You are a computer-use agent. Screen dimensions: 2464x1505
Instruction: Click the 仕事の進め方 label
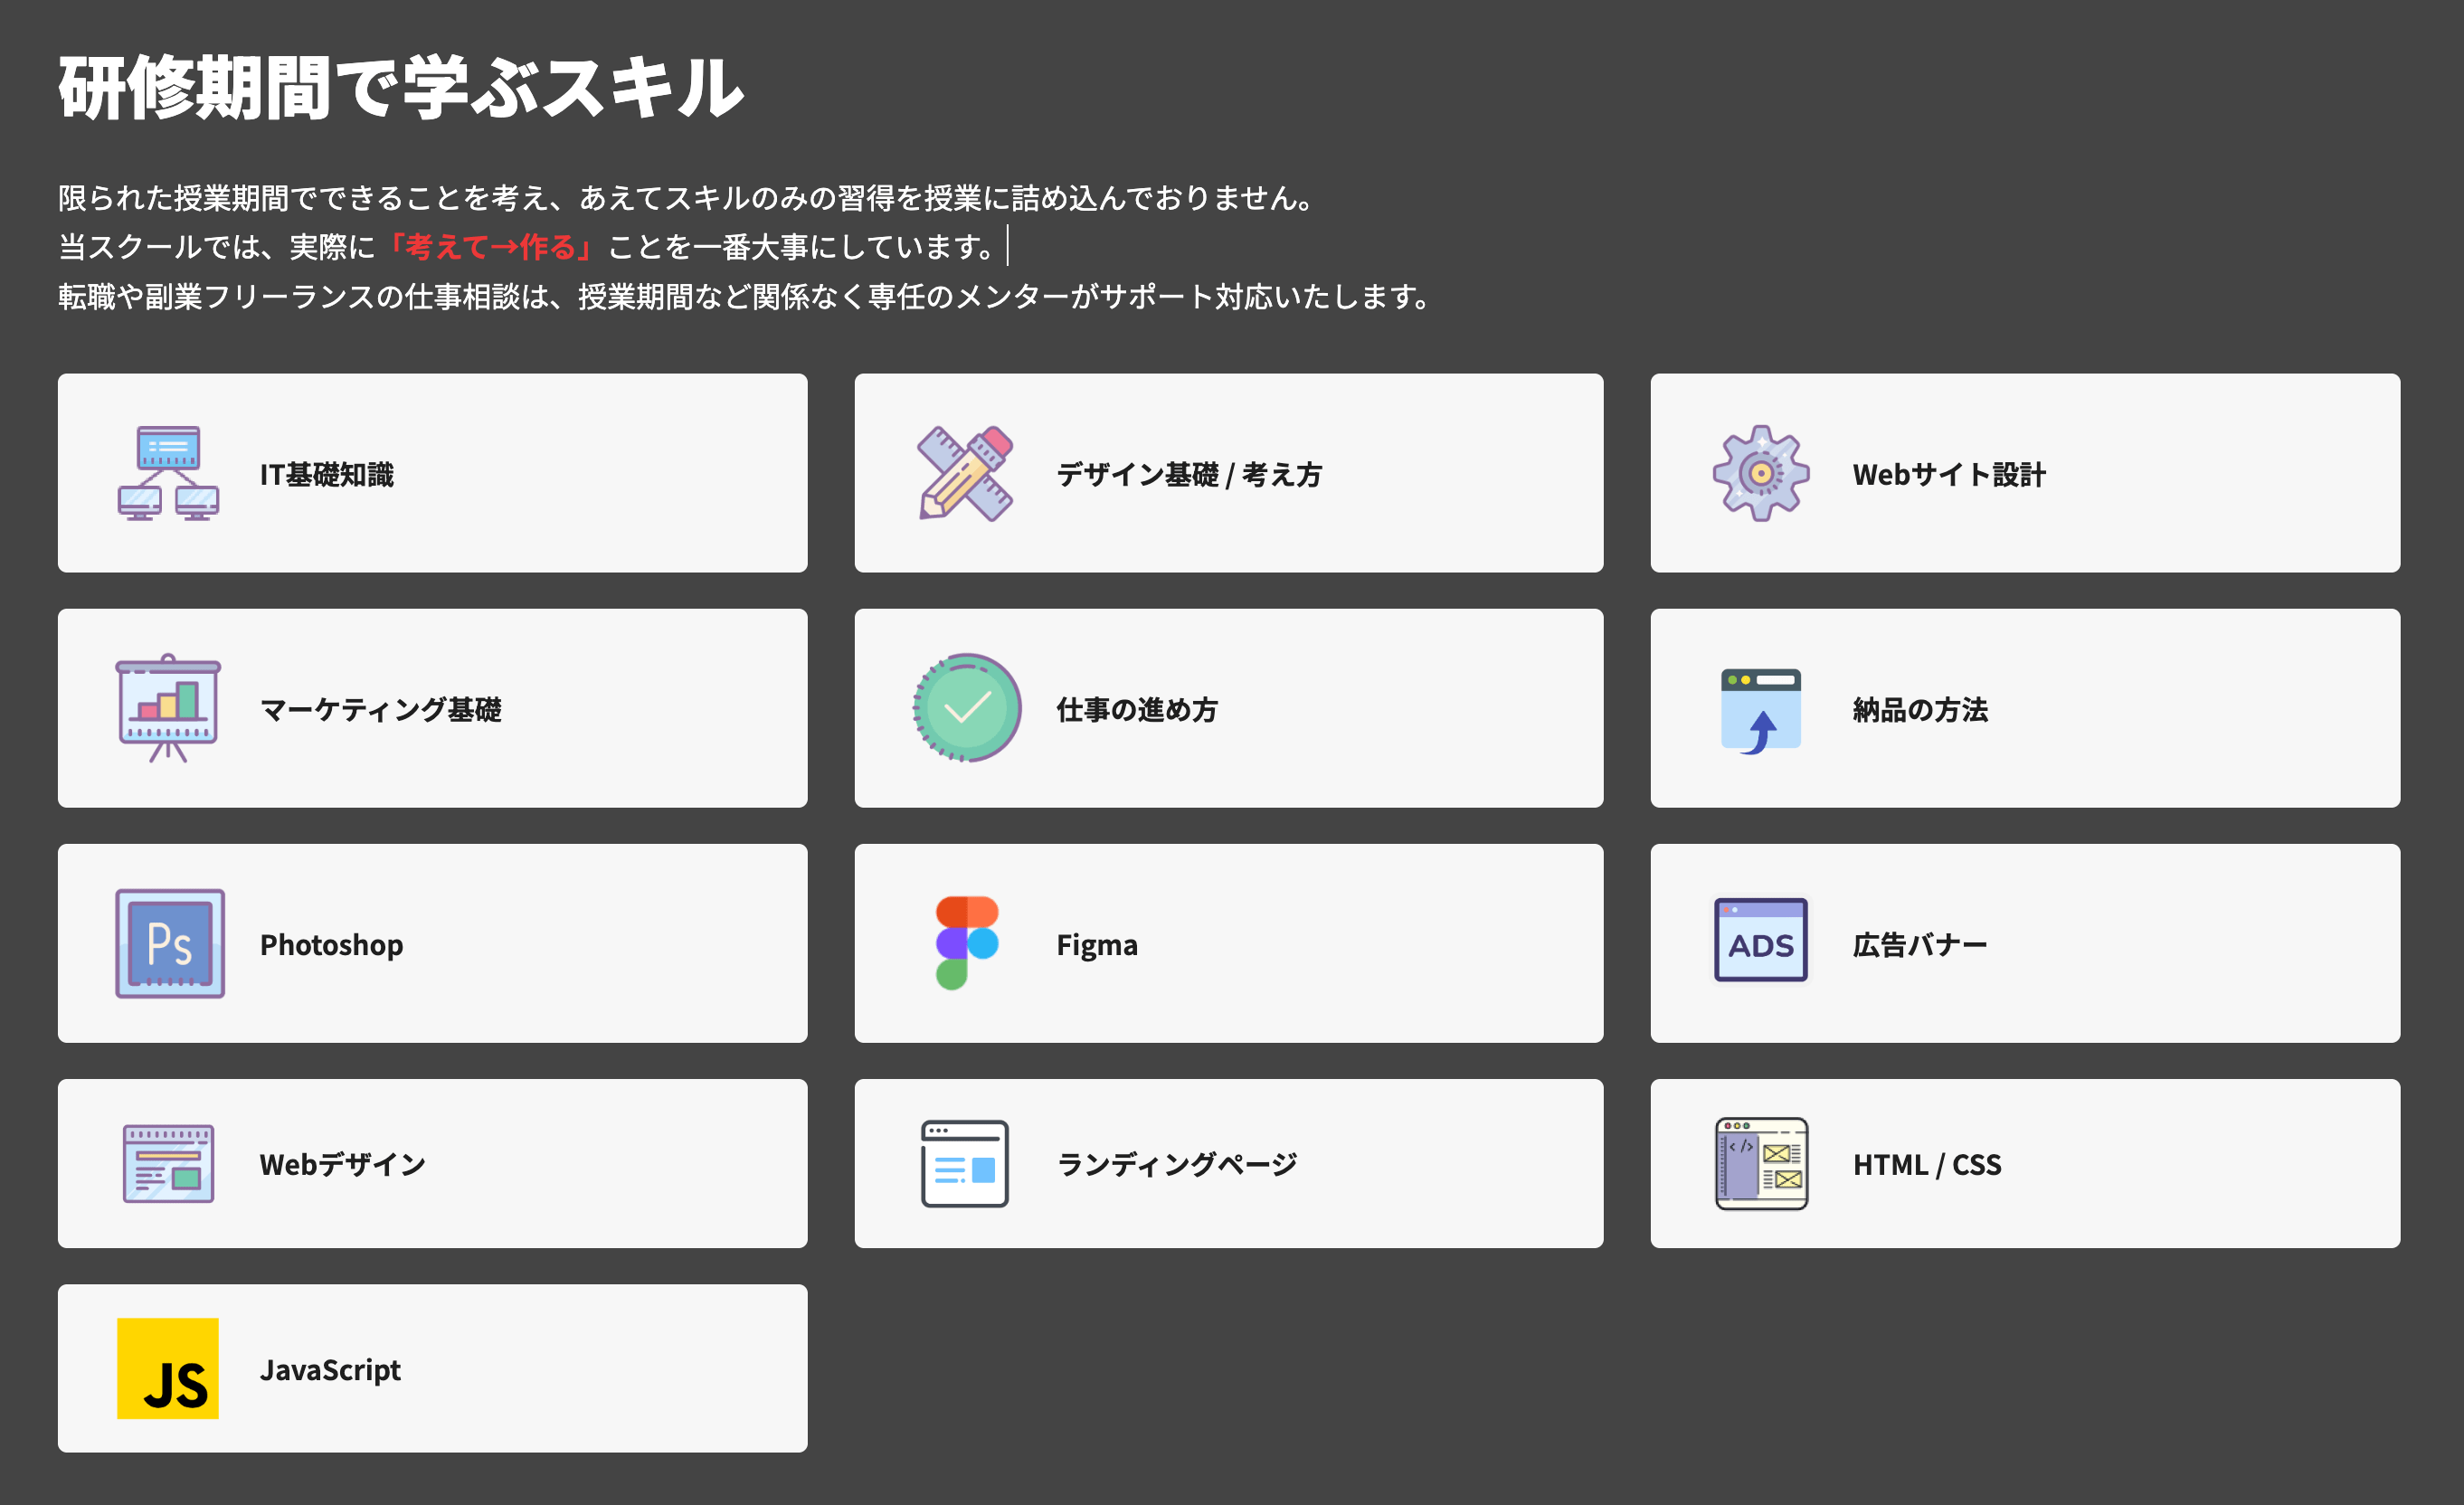point(1137,710)
